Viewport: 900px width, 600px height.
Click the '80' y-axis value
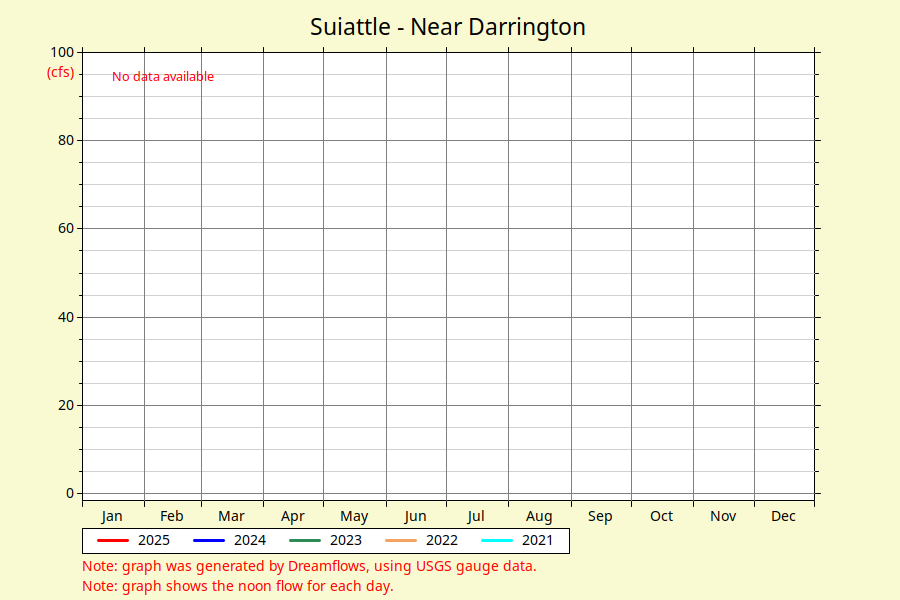(x=66, y=140)
